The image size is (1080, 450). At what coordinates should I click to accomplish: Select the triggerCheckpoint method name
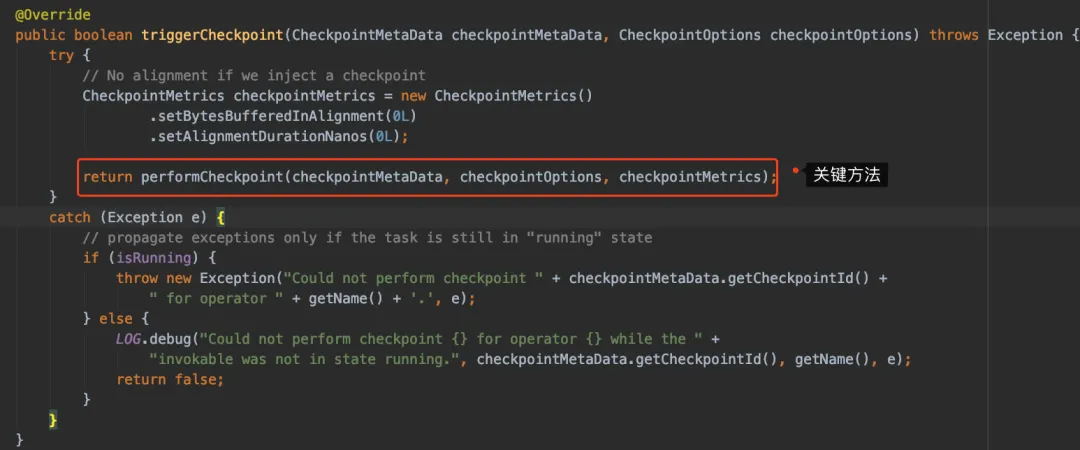point(212,35)
